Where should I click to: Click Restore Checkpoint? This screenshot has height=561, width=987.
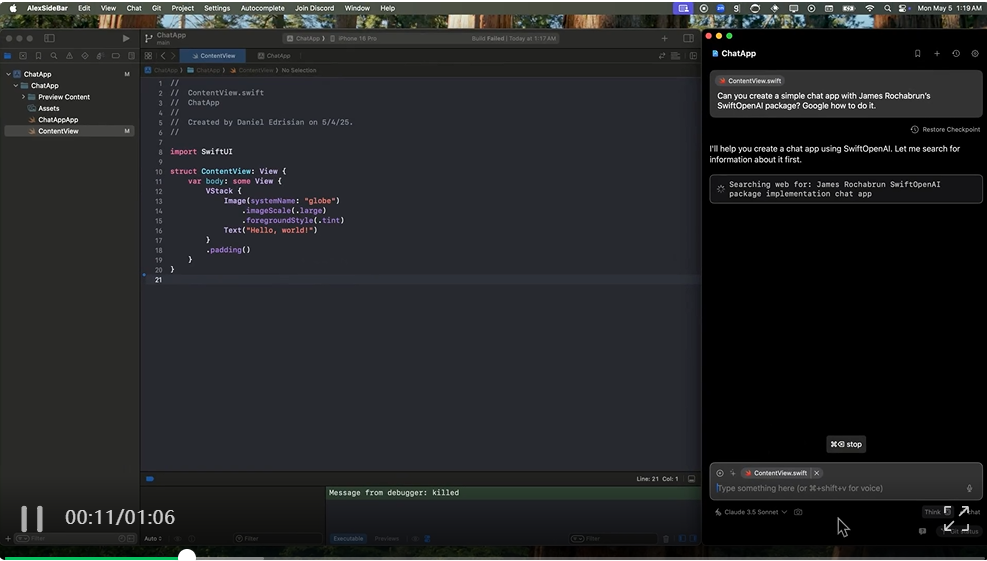(x=945, y=130)
